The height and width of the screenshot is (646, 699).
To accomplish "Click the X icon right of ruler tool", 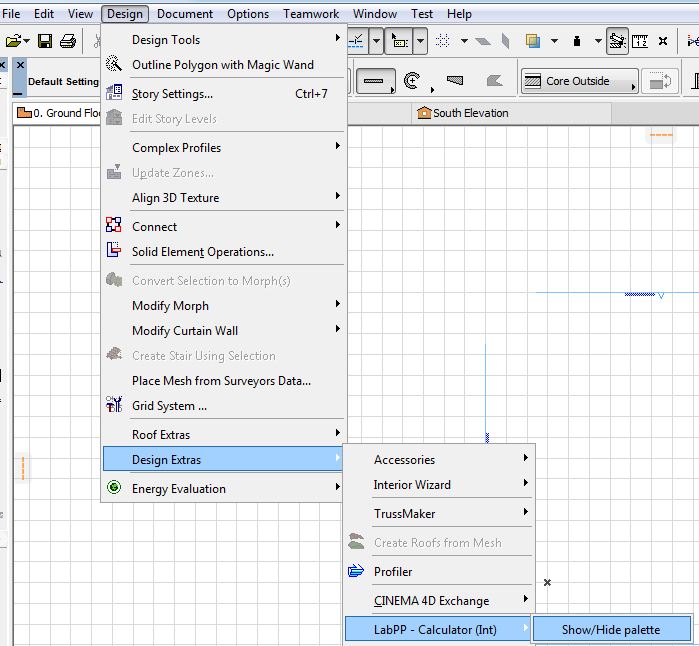I will [663, 41].
